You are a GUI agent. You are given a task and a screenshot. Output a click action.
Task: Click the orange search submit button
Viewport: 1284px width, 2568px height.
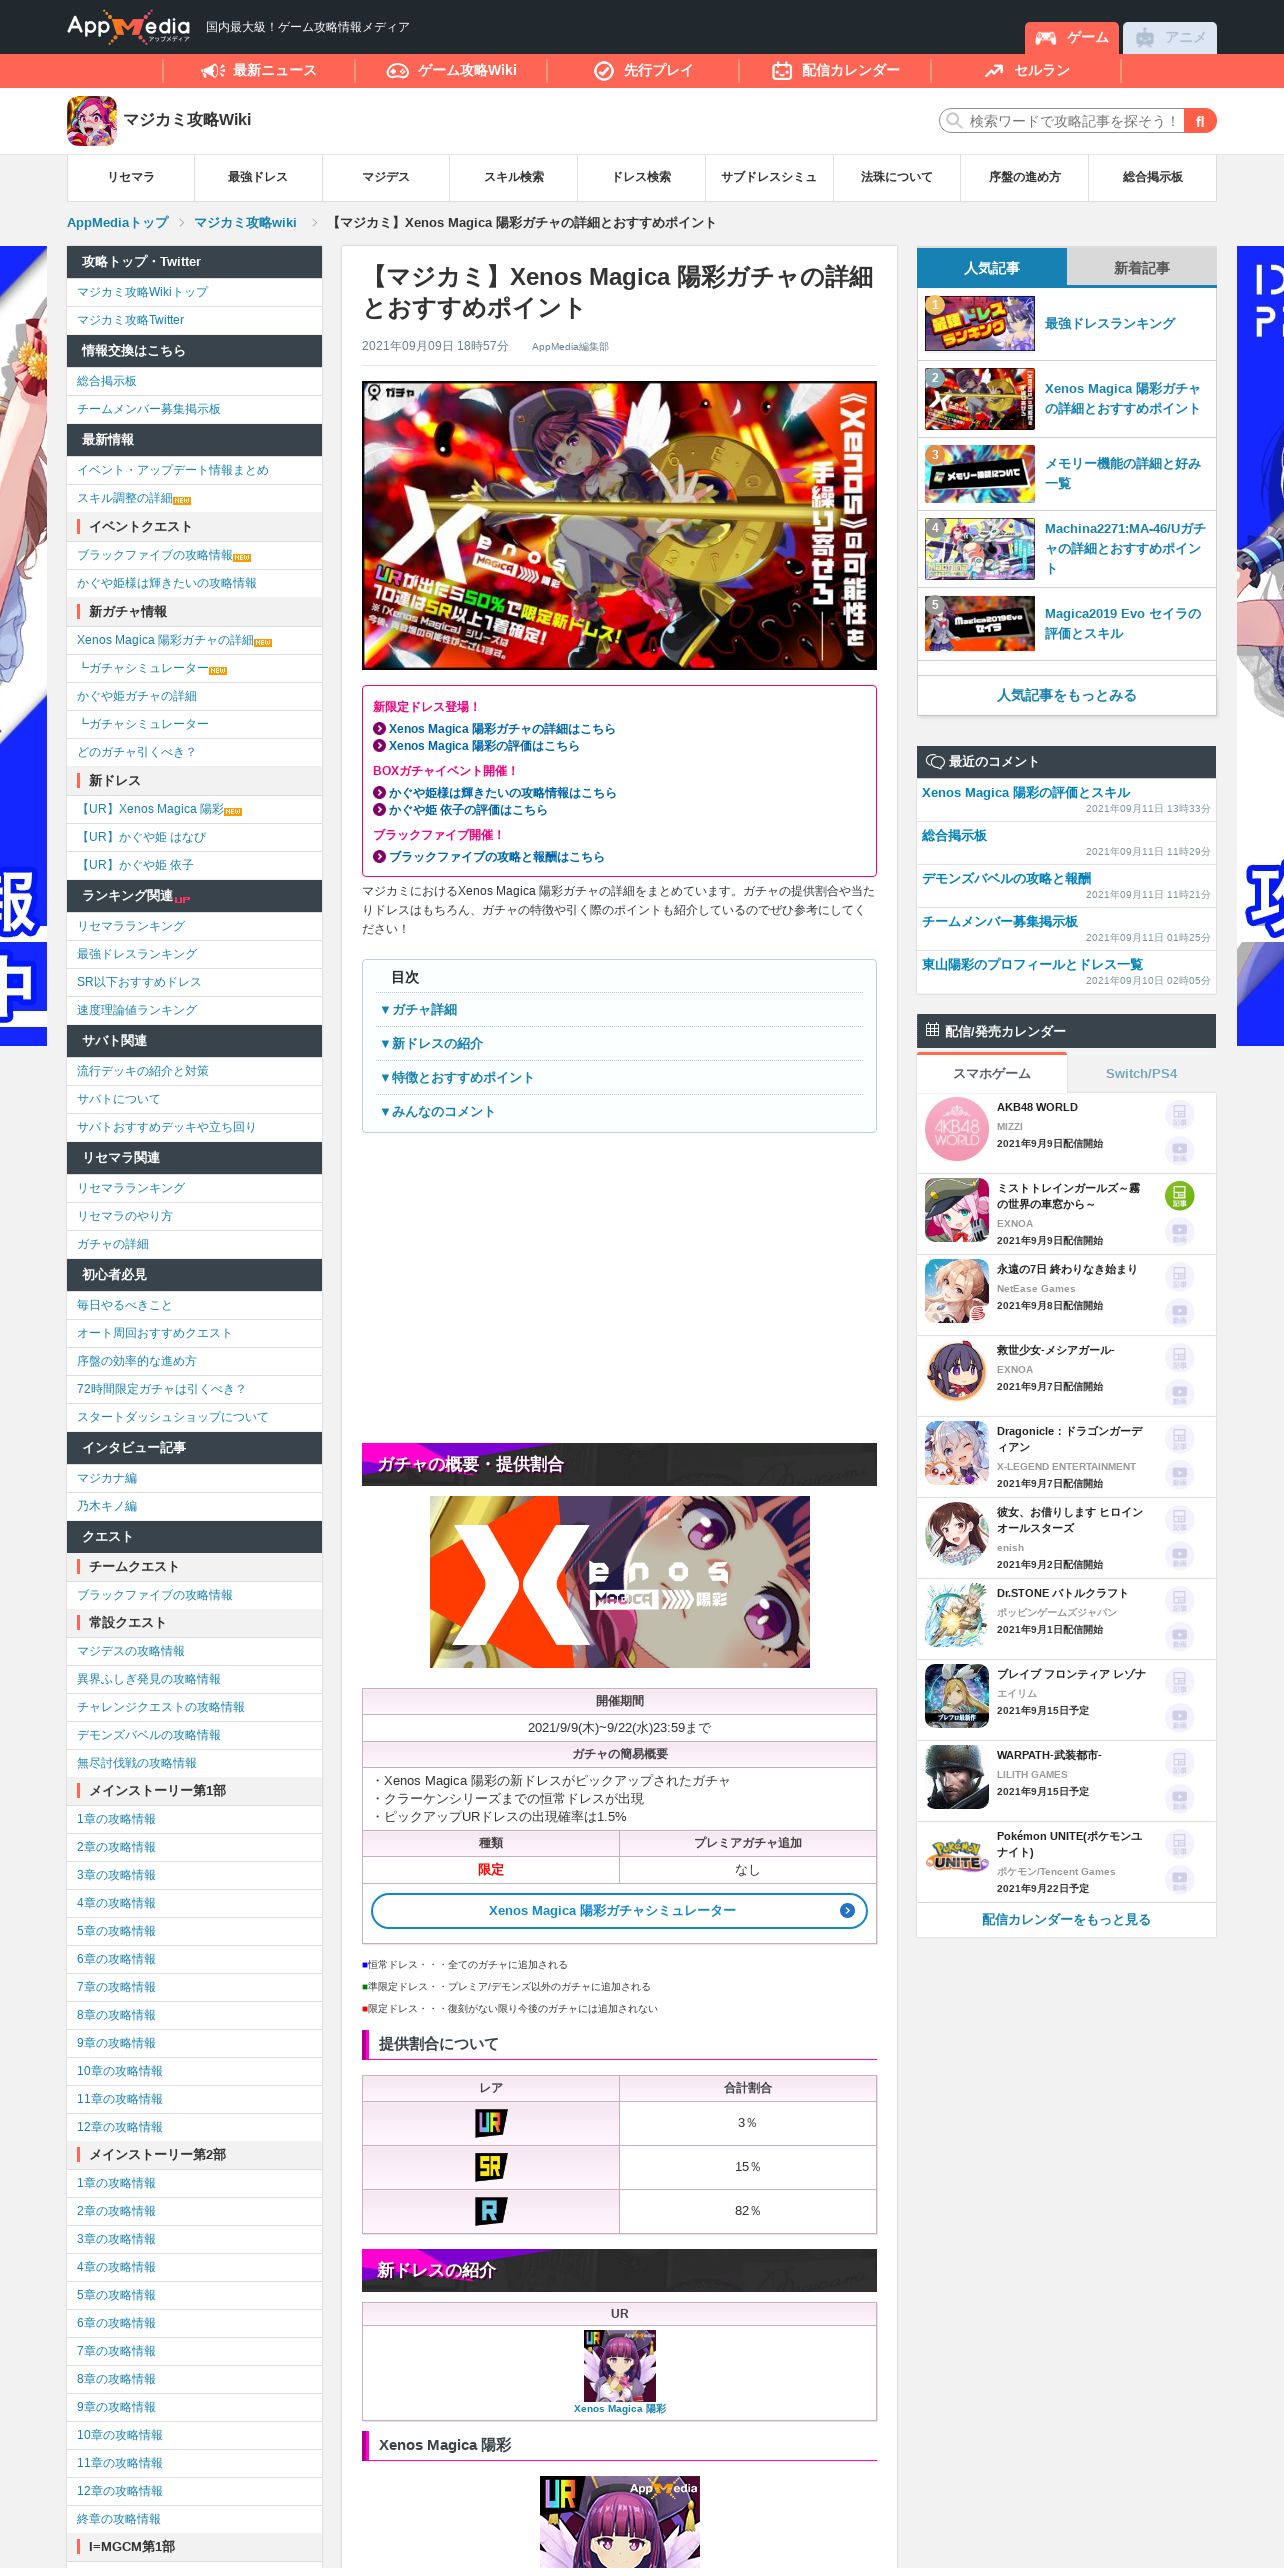tap(1200, 121)
